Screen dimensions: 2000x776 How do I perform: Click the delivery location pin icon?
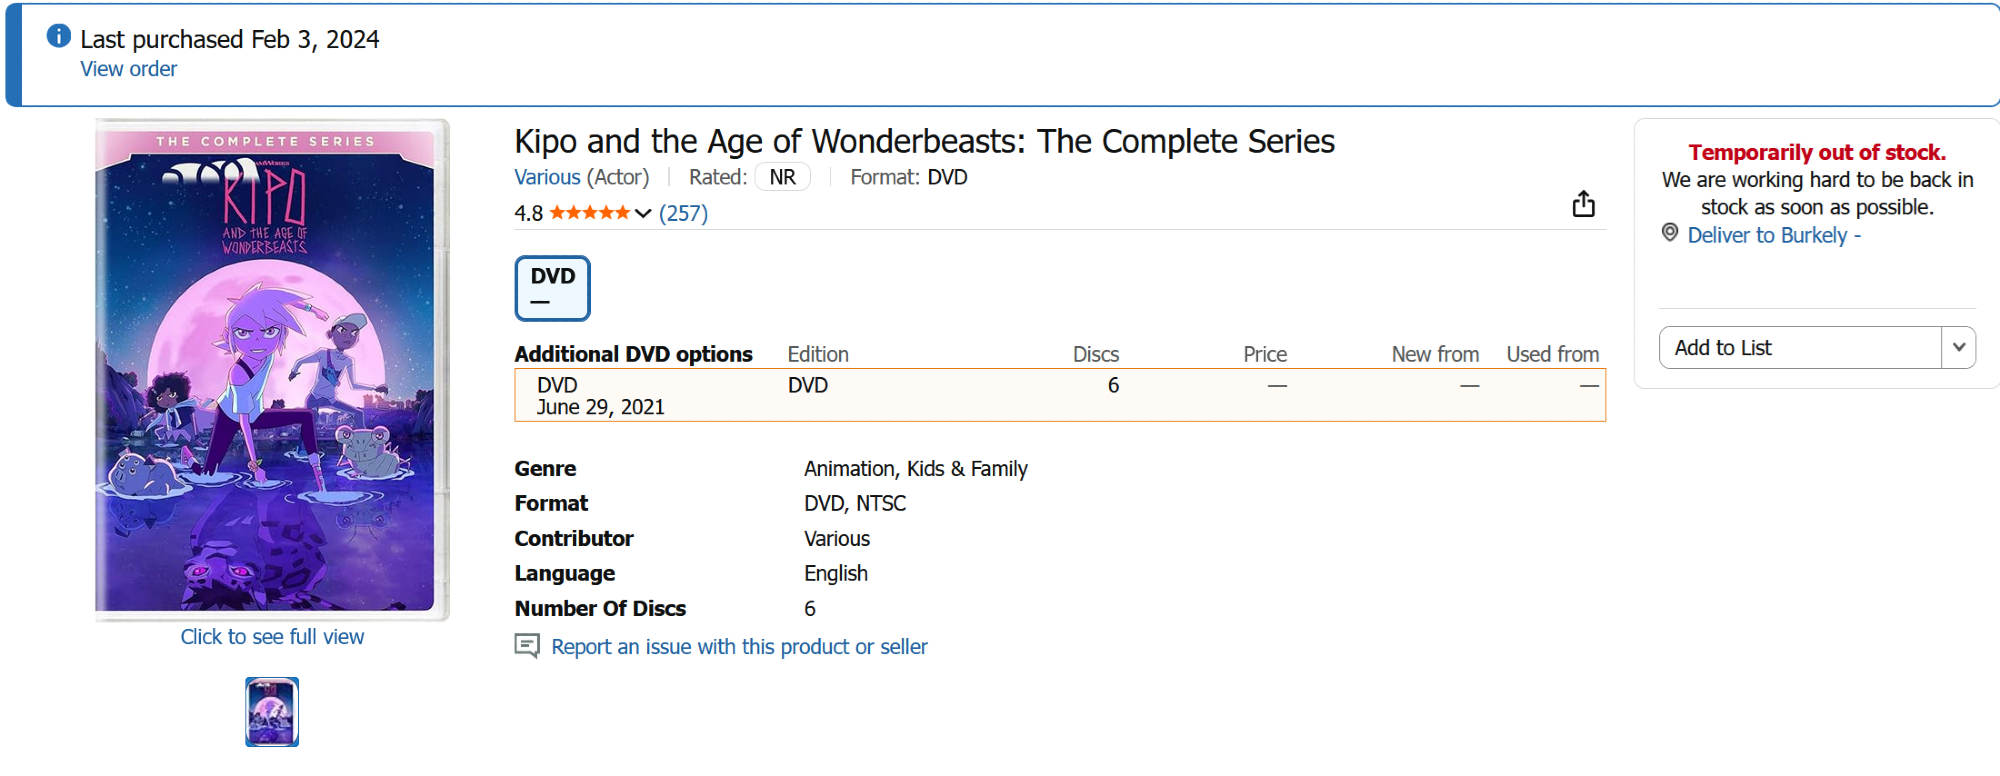pos(1670,233)
